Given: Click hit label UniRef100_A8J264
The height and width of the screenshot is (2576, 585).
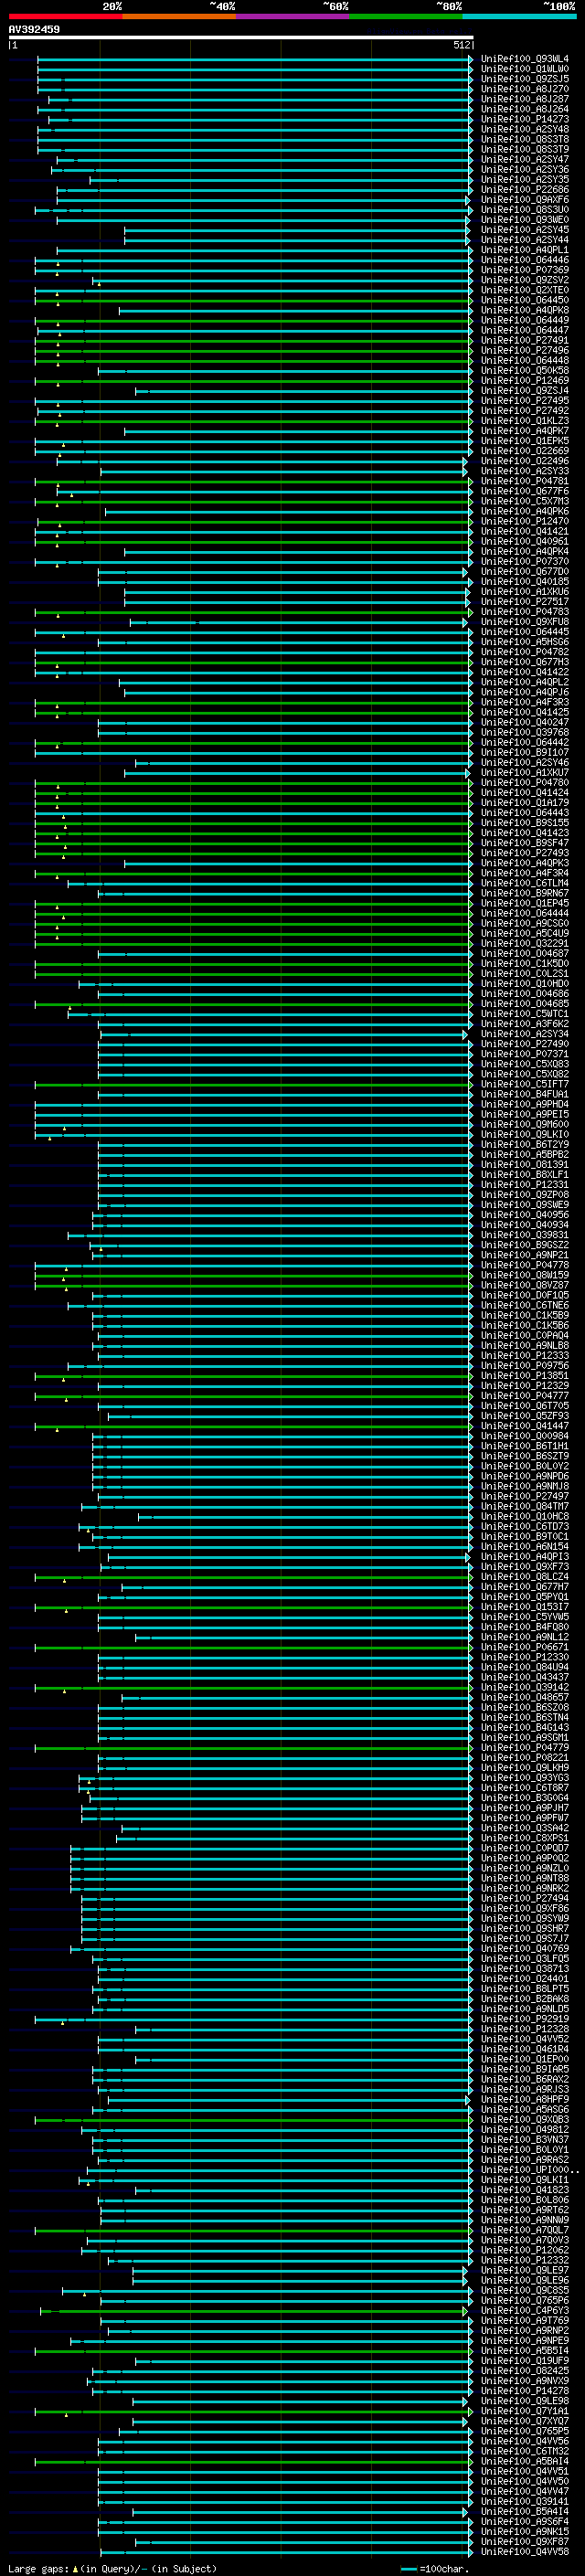Looking at the screenshot, I should pos(525,109).
